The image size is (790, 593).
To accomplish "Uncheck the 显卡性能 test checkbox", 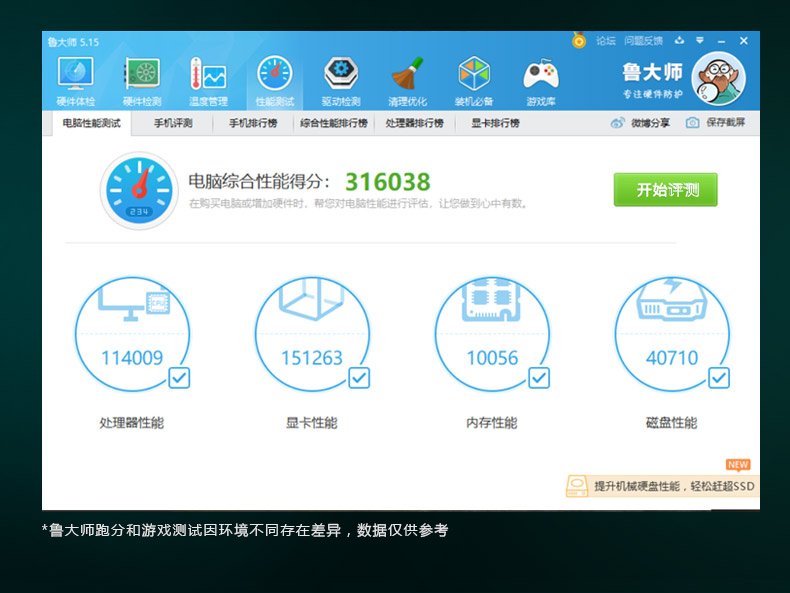I will tap(359, 378).
